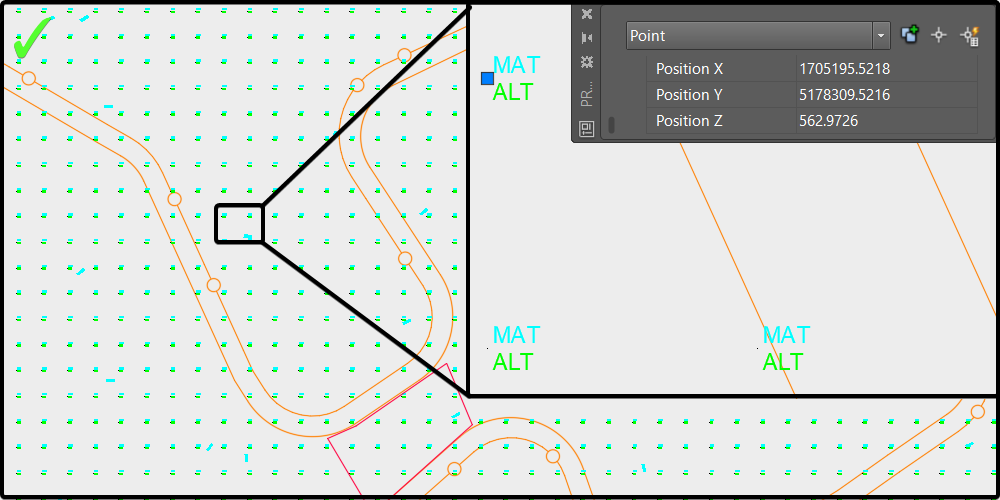Image resolution: width=1000 pixels, height=500 pixels.
Task: Click the Properties icon below the palette title
Action: pyautogui.click(x=587, y=128)
